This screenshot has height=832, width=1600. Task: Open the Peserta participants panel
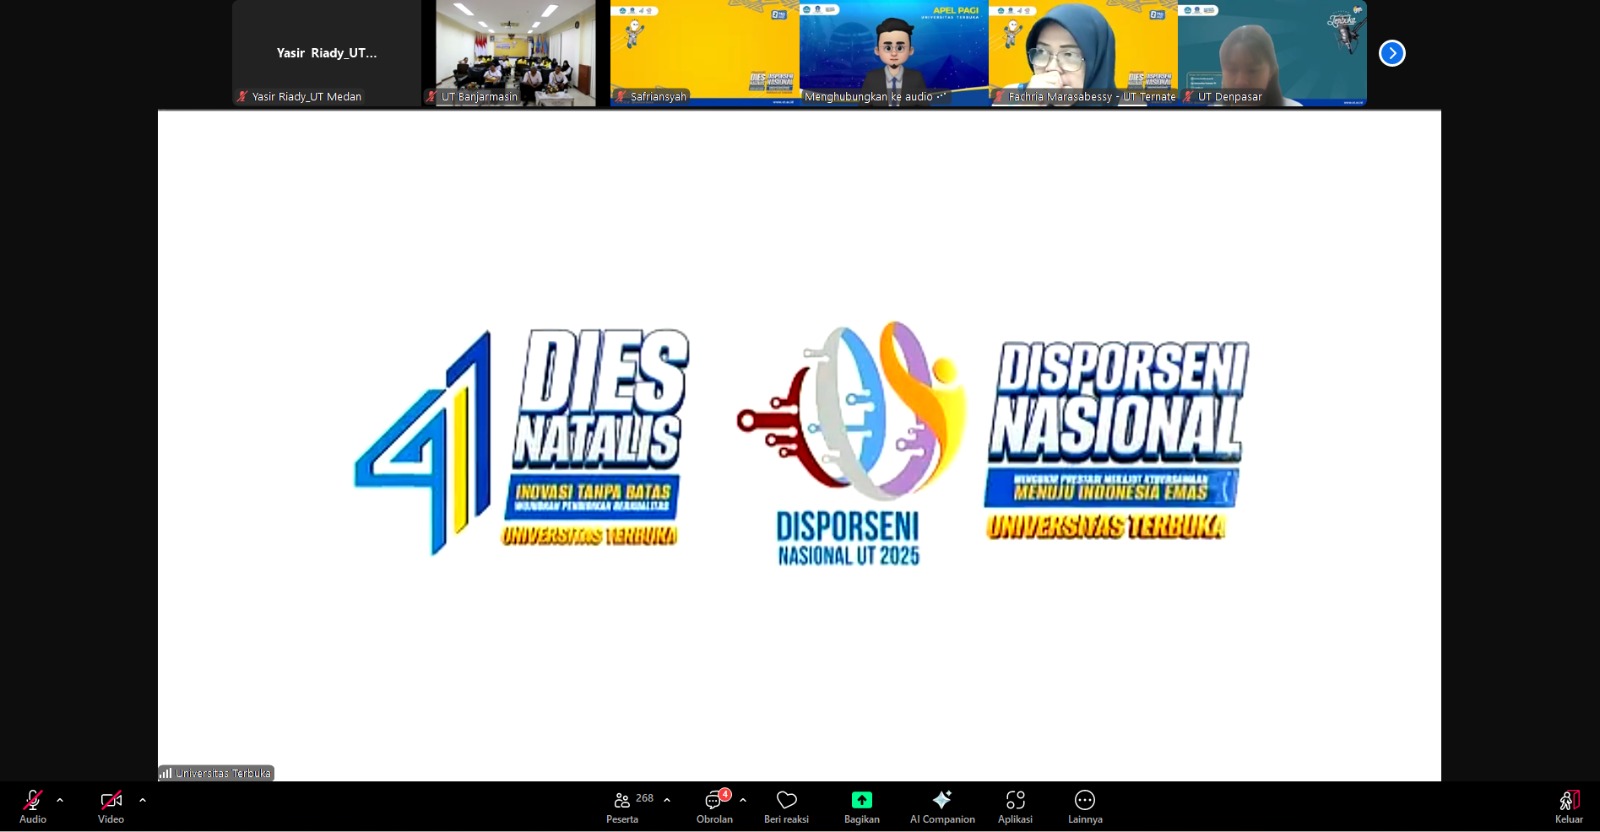point(622,806)
